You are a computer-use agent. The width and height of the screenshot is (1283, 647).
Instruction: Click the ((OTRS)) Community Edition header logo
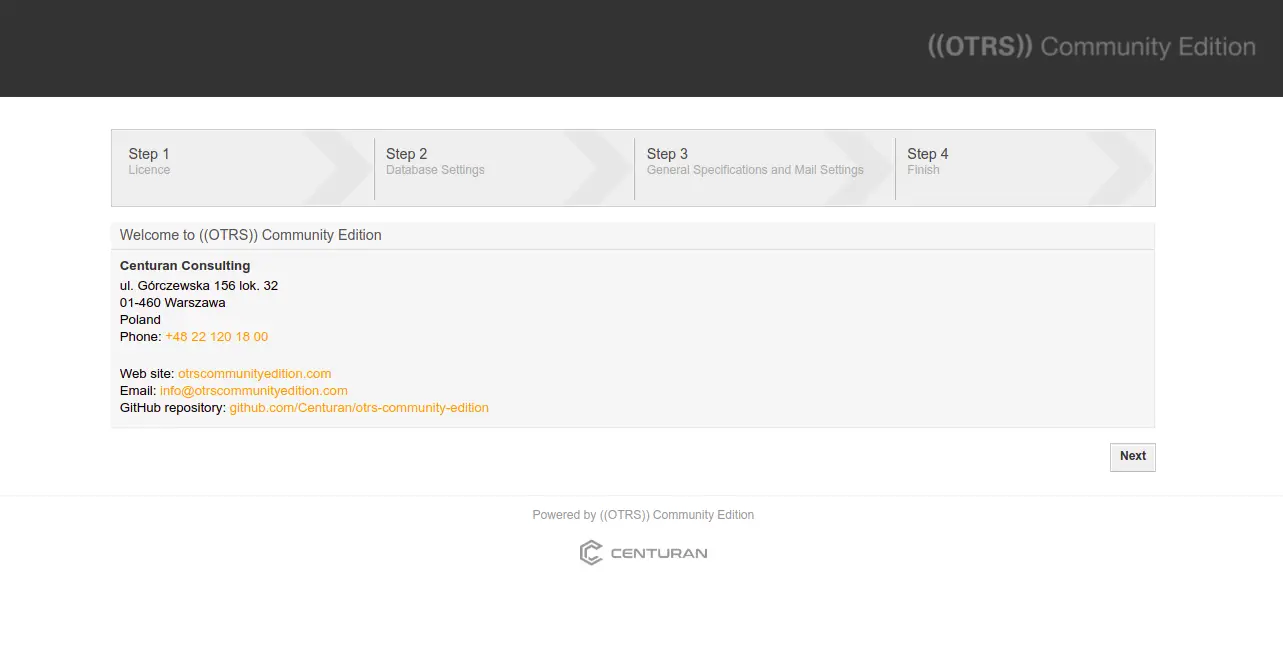(x=1091, y=47)
